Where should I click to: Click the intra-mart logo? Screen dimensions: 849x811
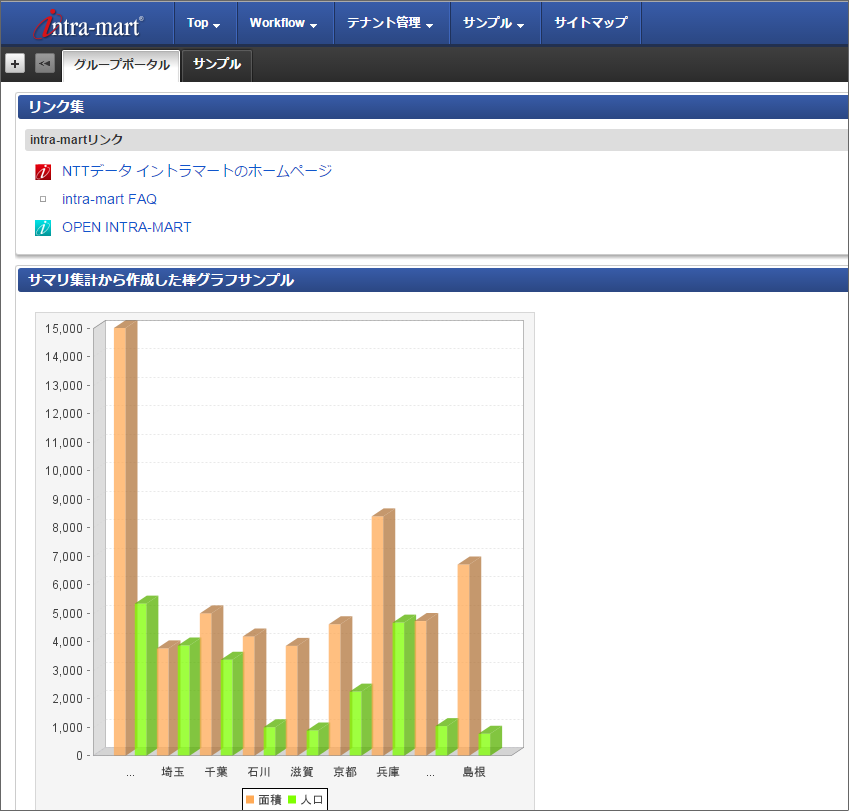[x=88, y=23]
